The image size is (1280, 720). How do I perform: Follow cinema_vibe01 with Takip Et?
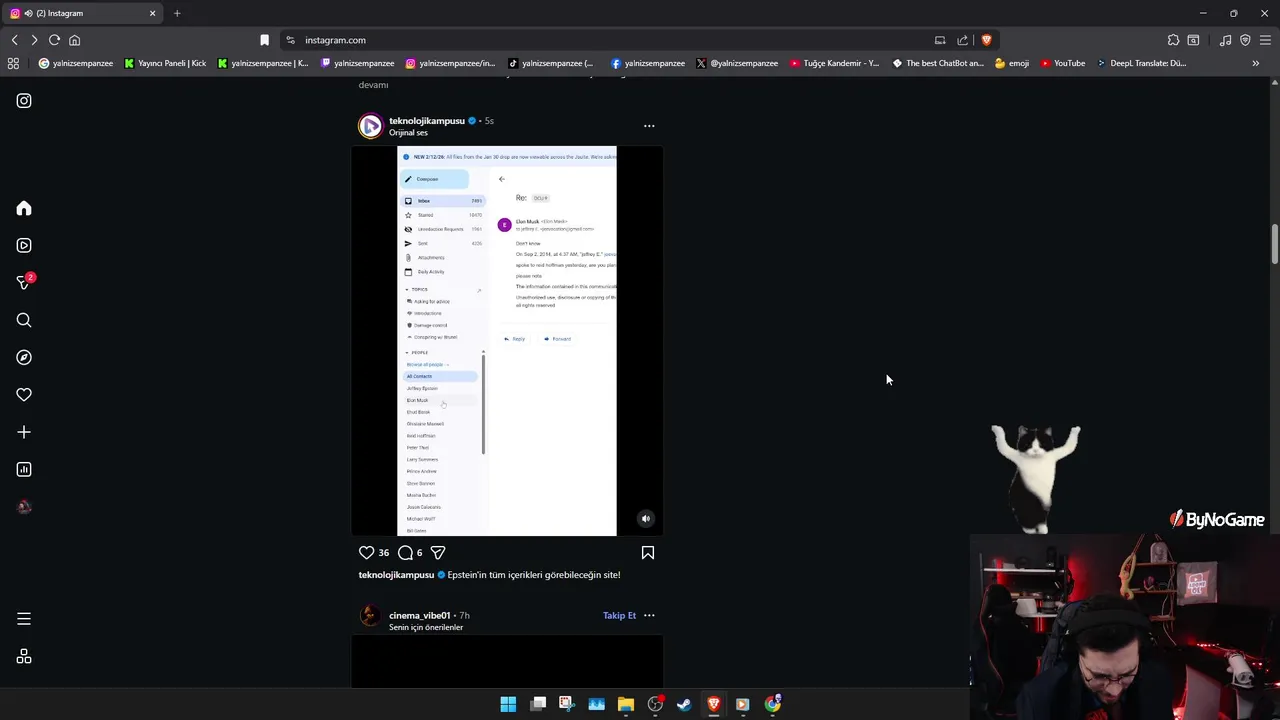pos(619,615)
